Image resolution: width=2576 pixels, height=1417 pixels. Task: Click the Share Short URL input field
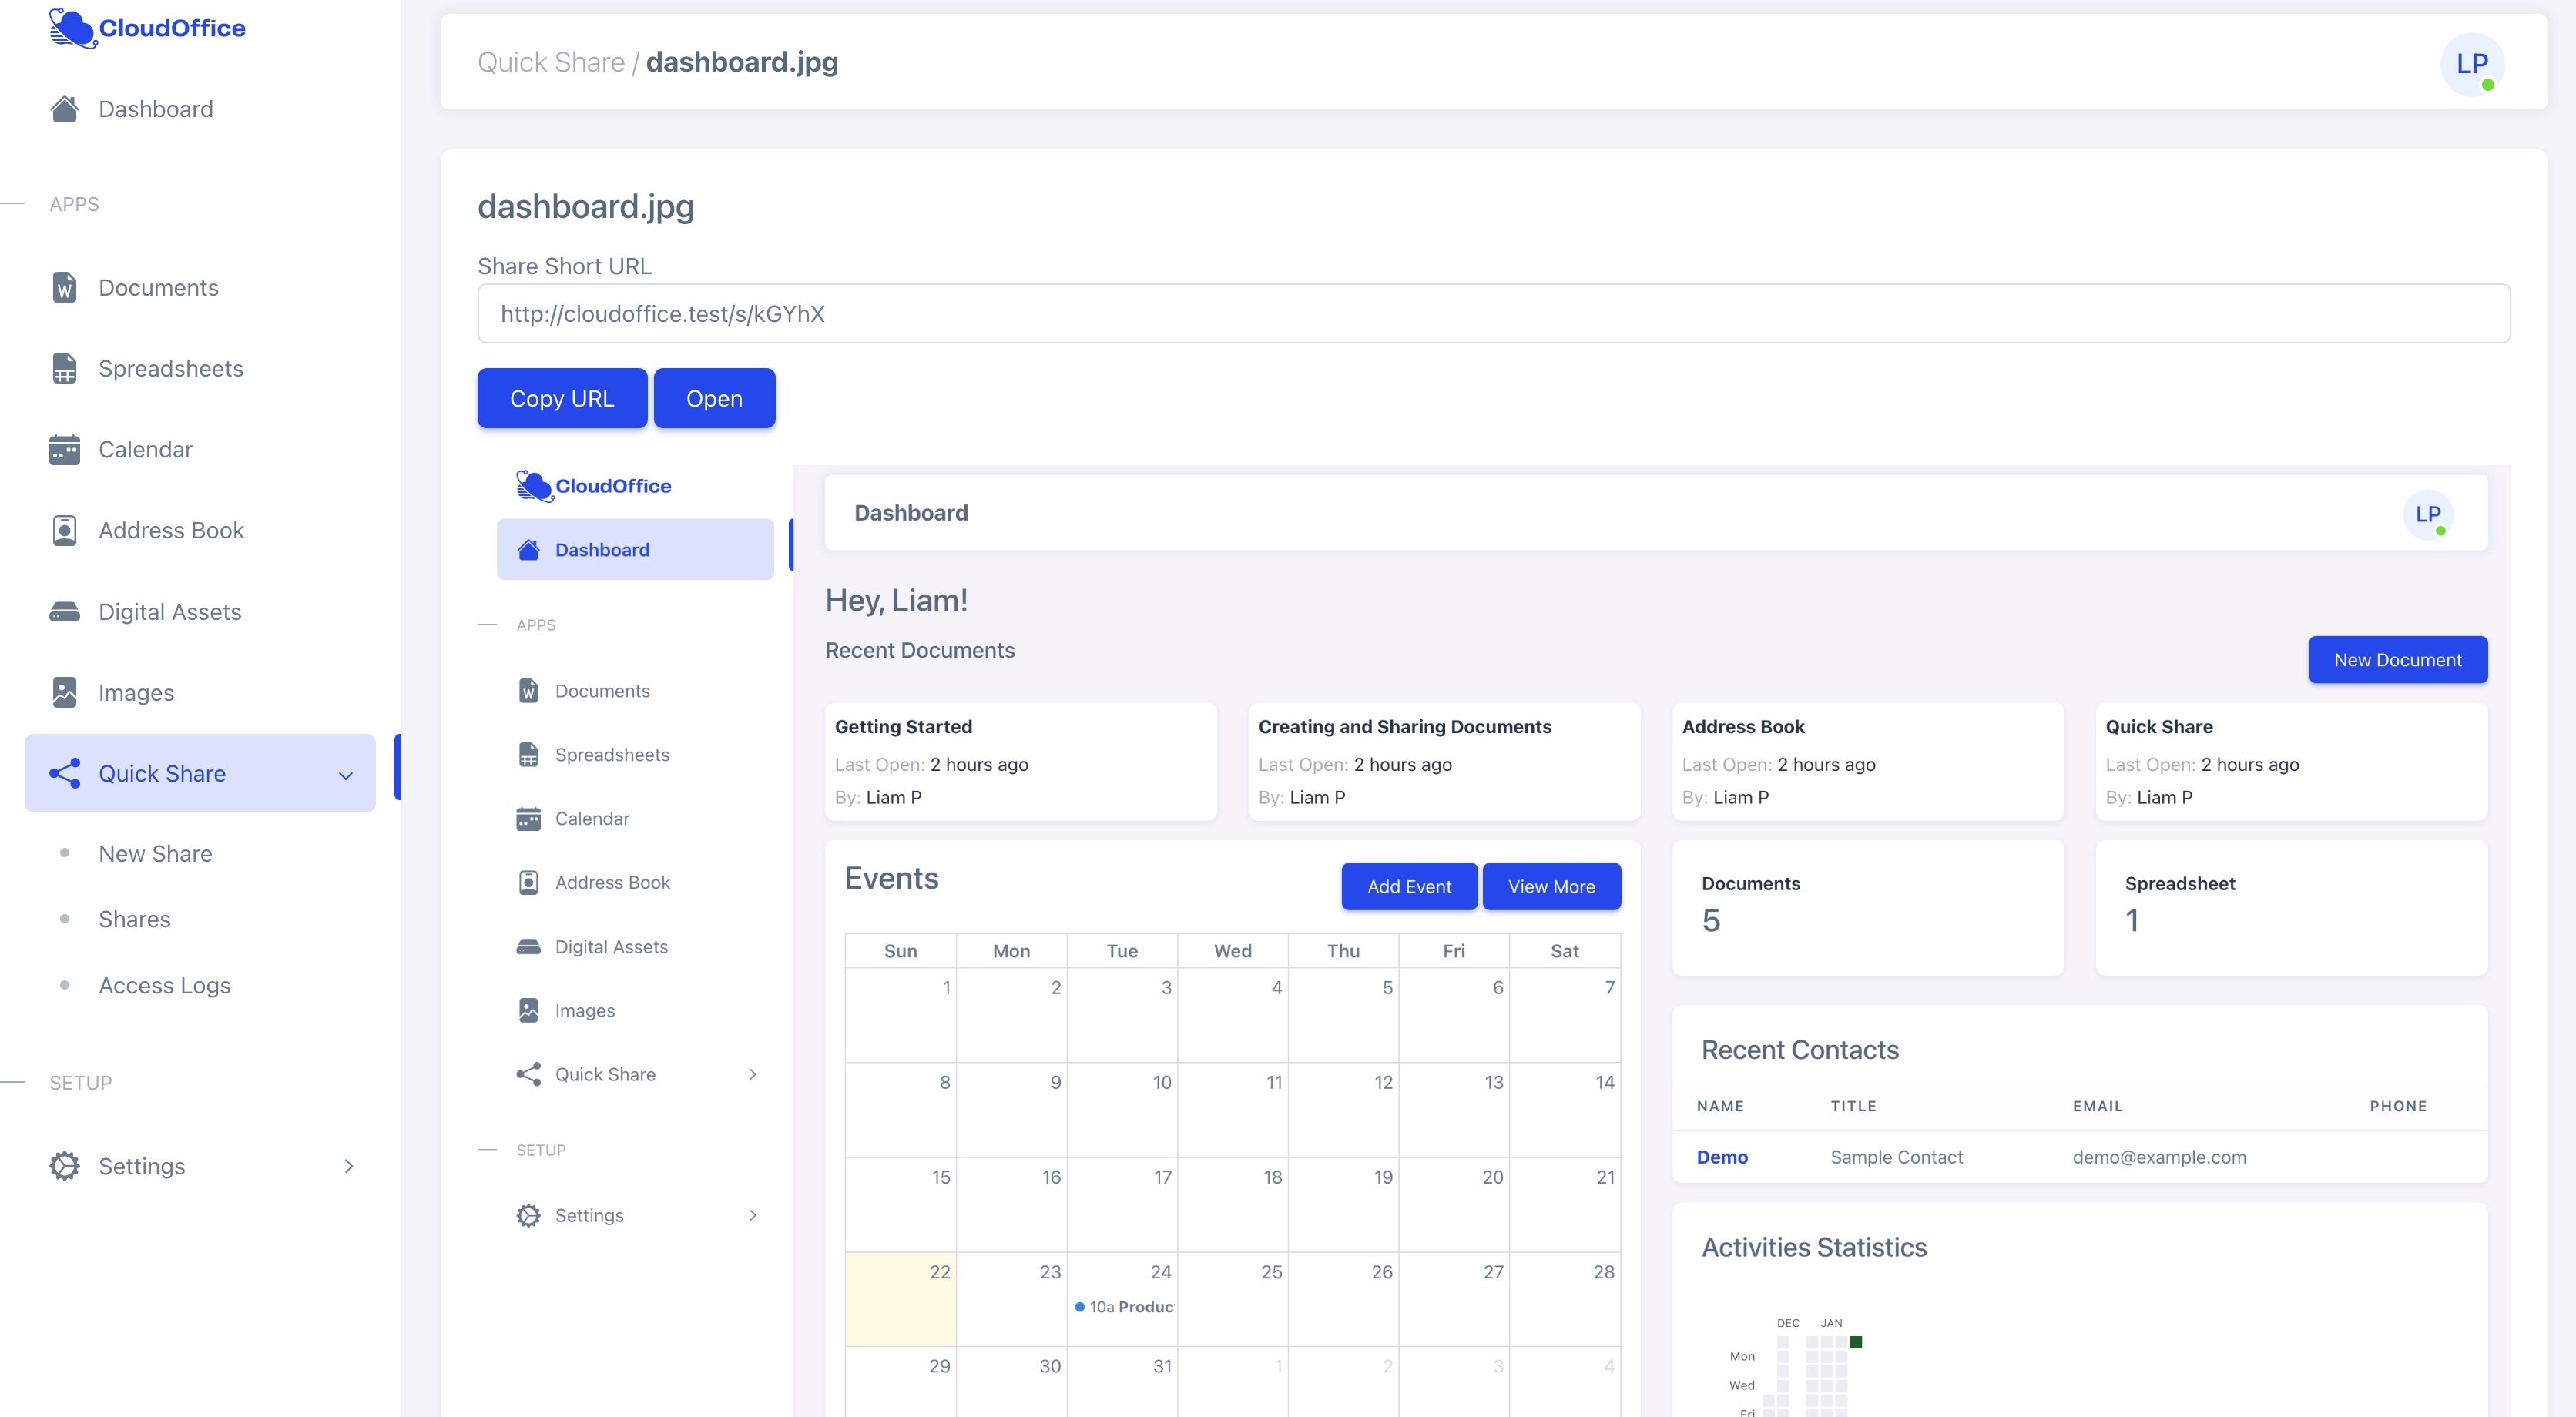1493,314
